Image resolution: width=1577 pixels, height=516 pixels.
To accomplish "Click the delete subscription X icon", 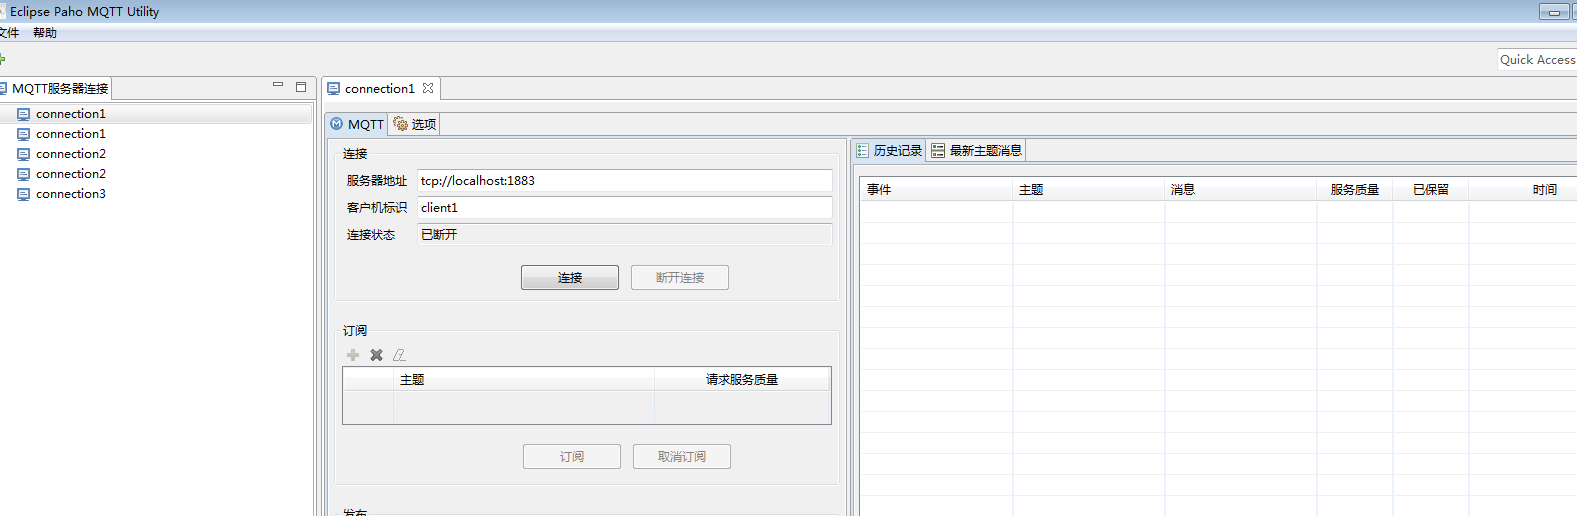I will (376, 355).
